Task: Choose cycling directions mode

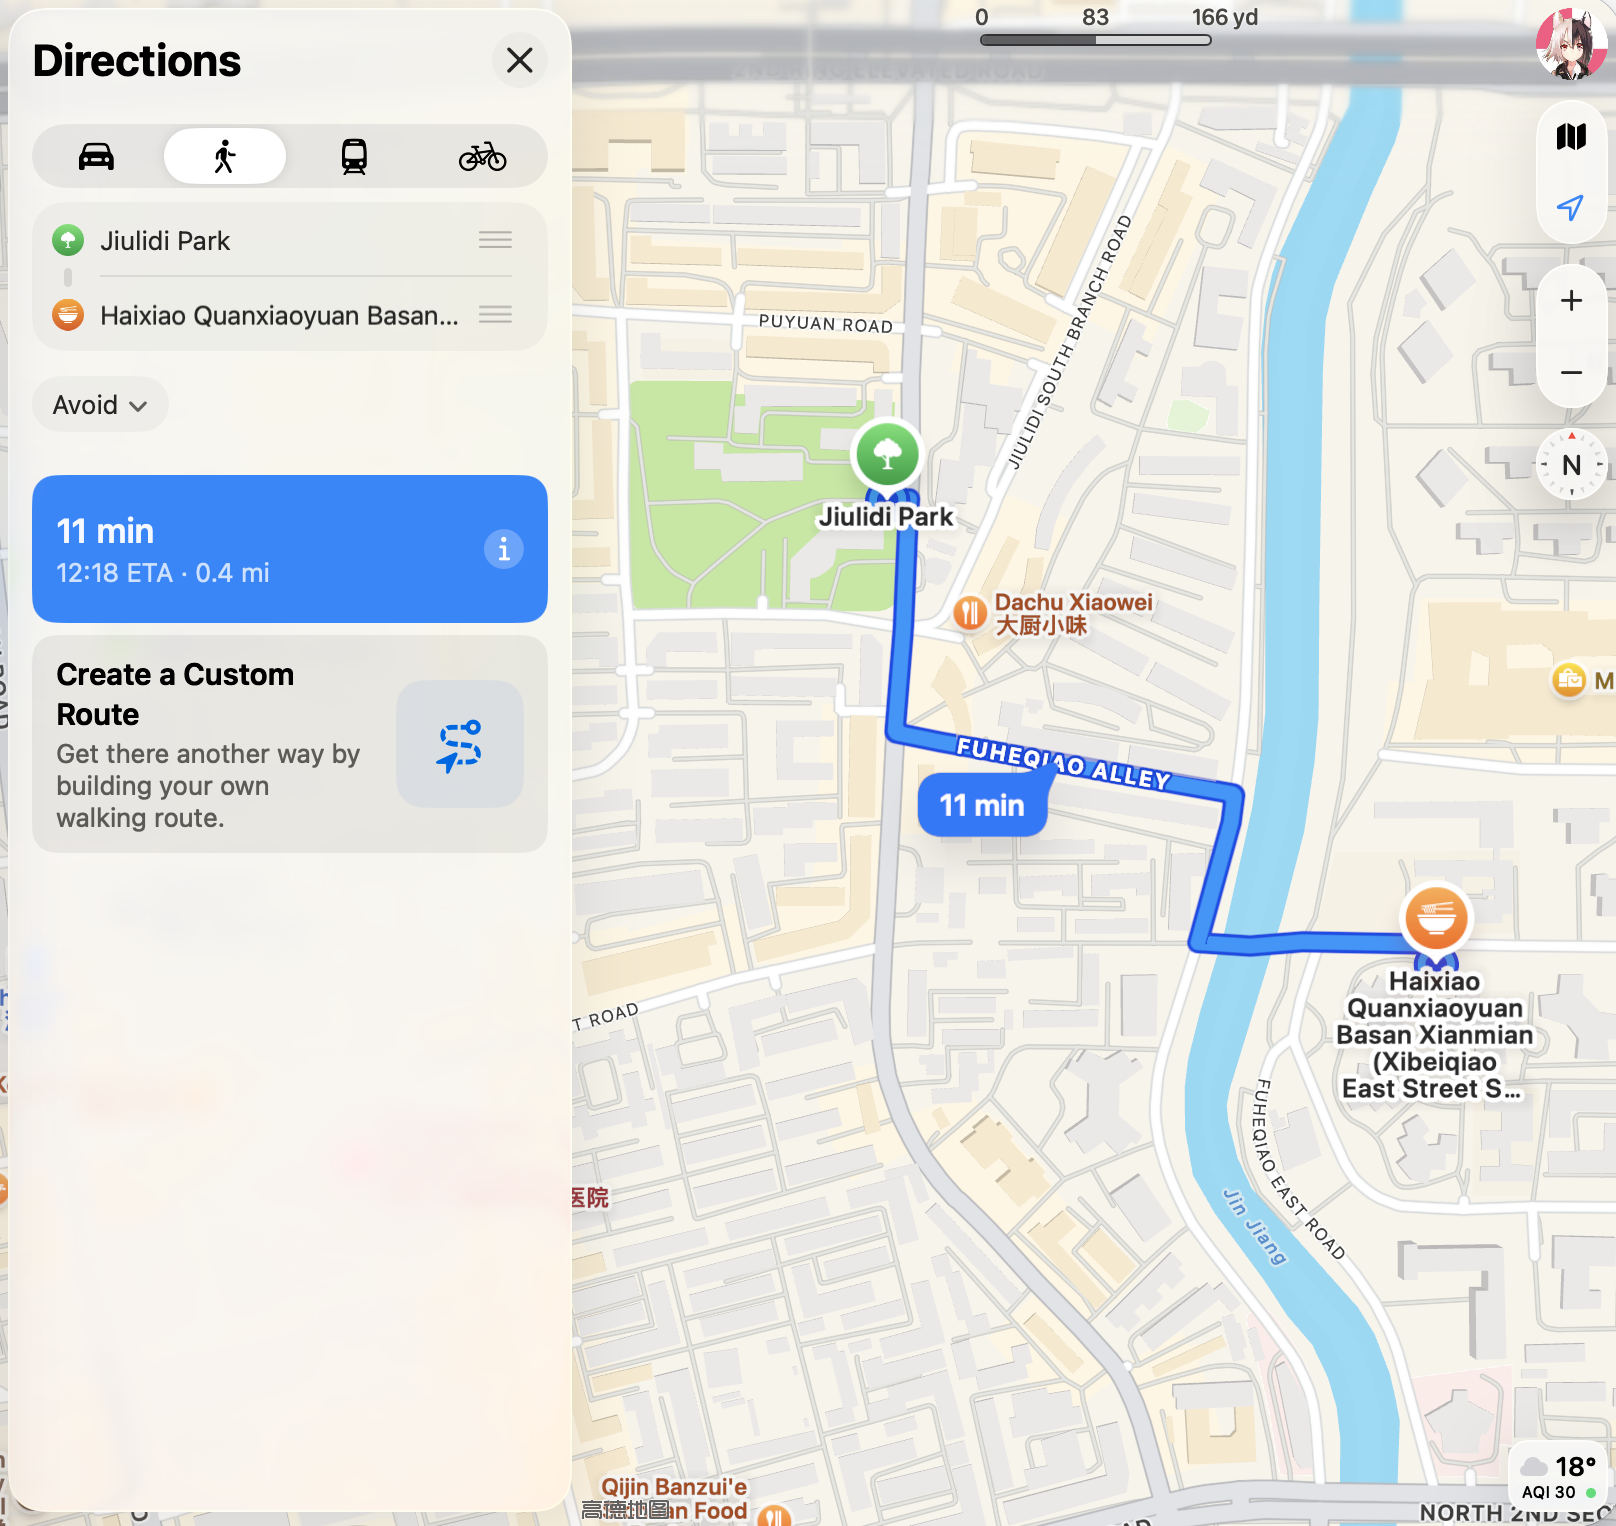Action: 483,157
